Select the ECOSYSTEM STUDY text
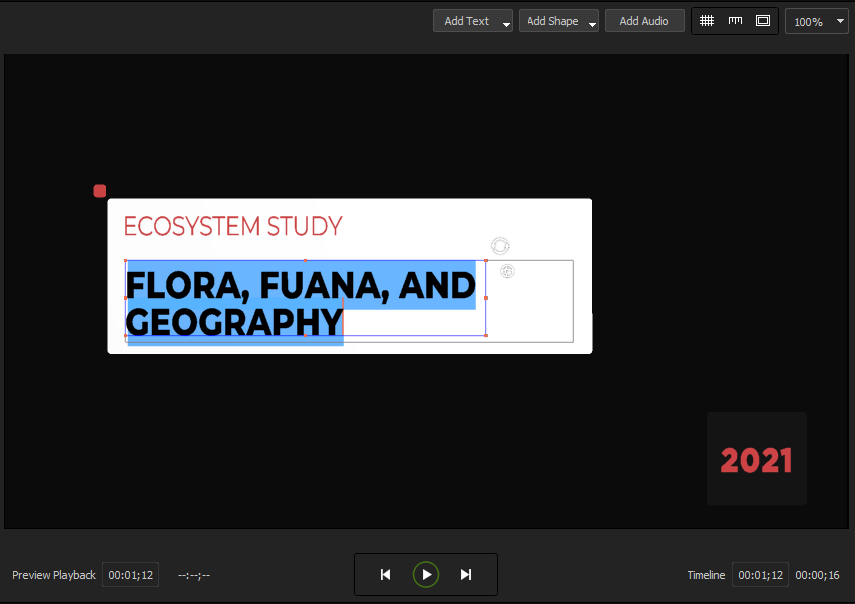Image resolution: width=855 pixels, height=604 pixels. [233, 226]
